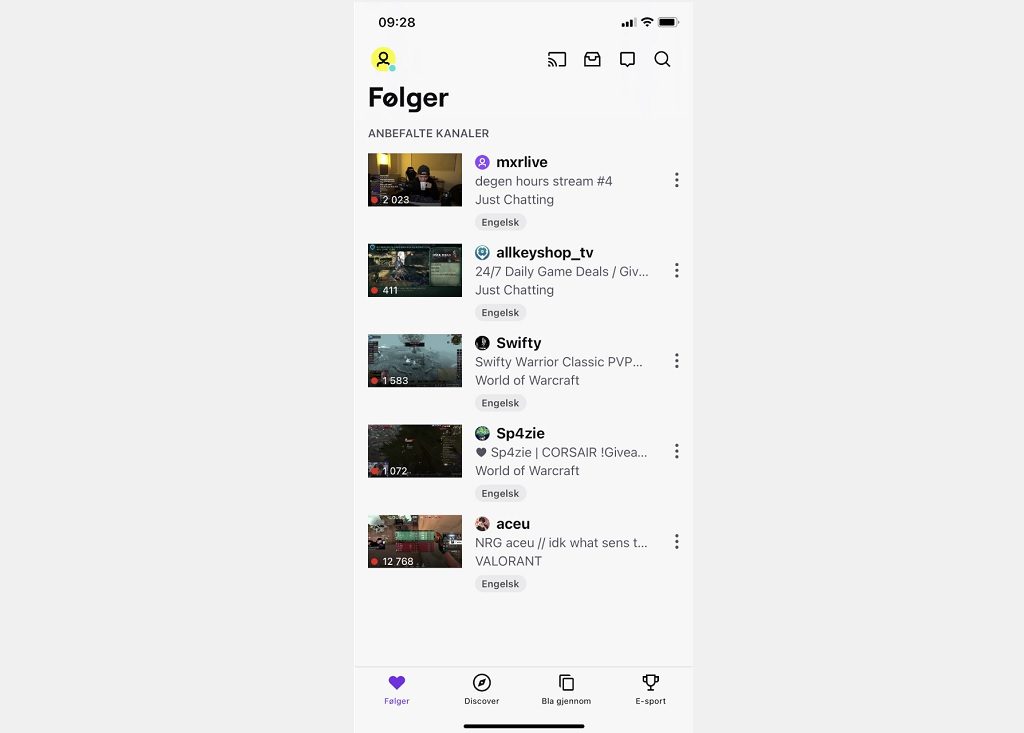Viewport: 1024px width, 733px height.
Task: Tap the battery status icon
Action: (668, 22)
